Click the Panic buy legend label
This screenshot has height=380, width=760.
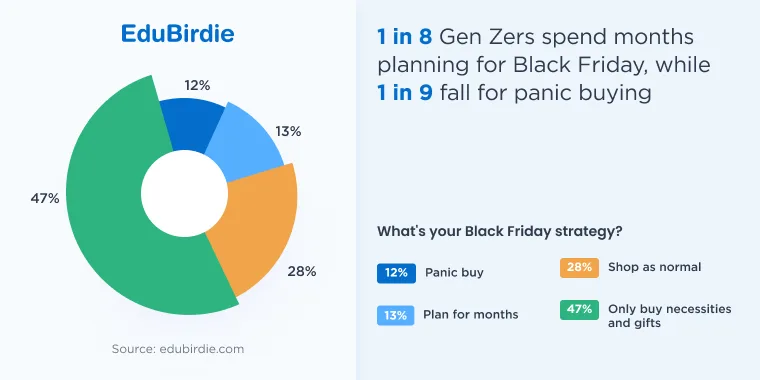[x=454, y=273]
